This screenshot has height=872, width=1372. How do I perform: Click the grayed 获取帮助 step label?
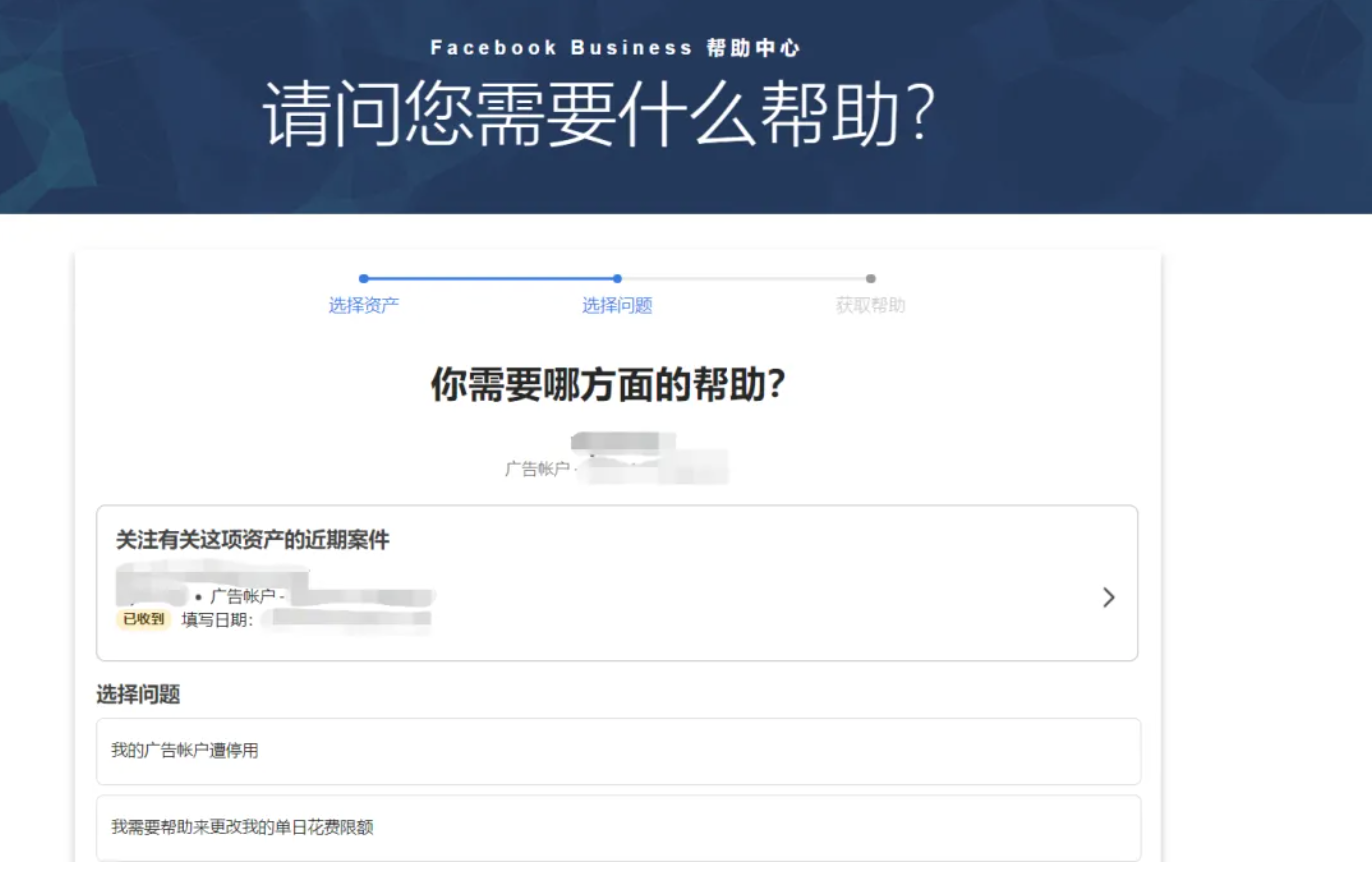click(x=870, y=306)
